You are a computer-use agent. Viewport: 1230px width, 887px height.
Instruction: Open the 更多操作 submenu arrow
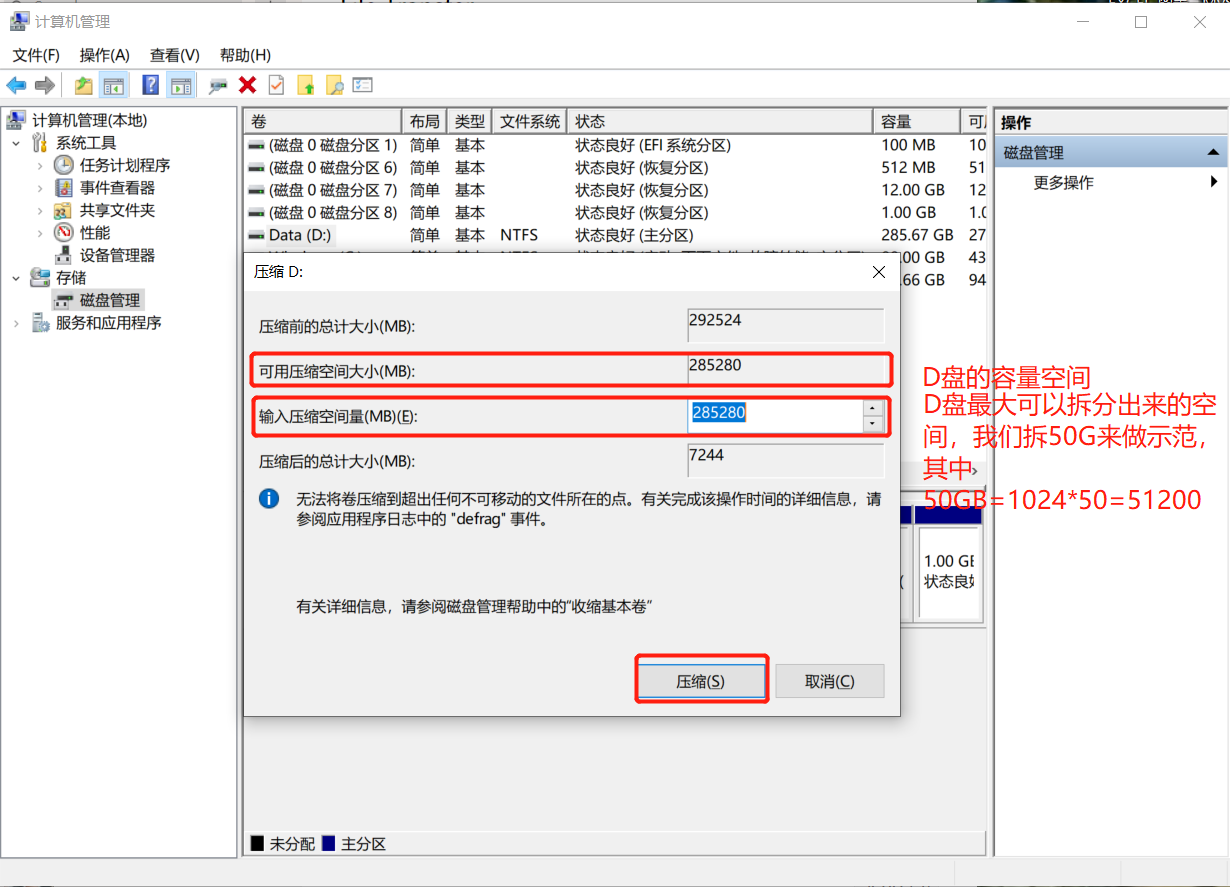coord(1214,182)
